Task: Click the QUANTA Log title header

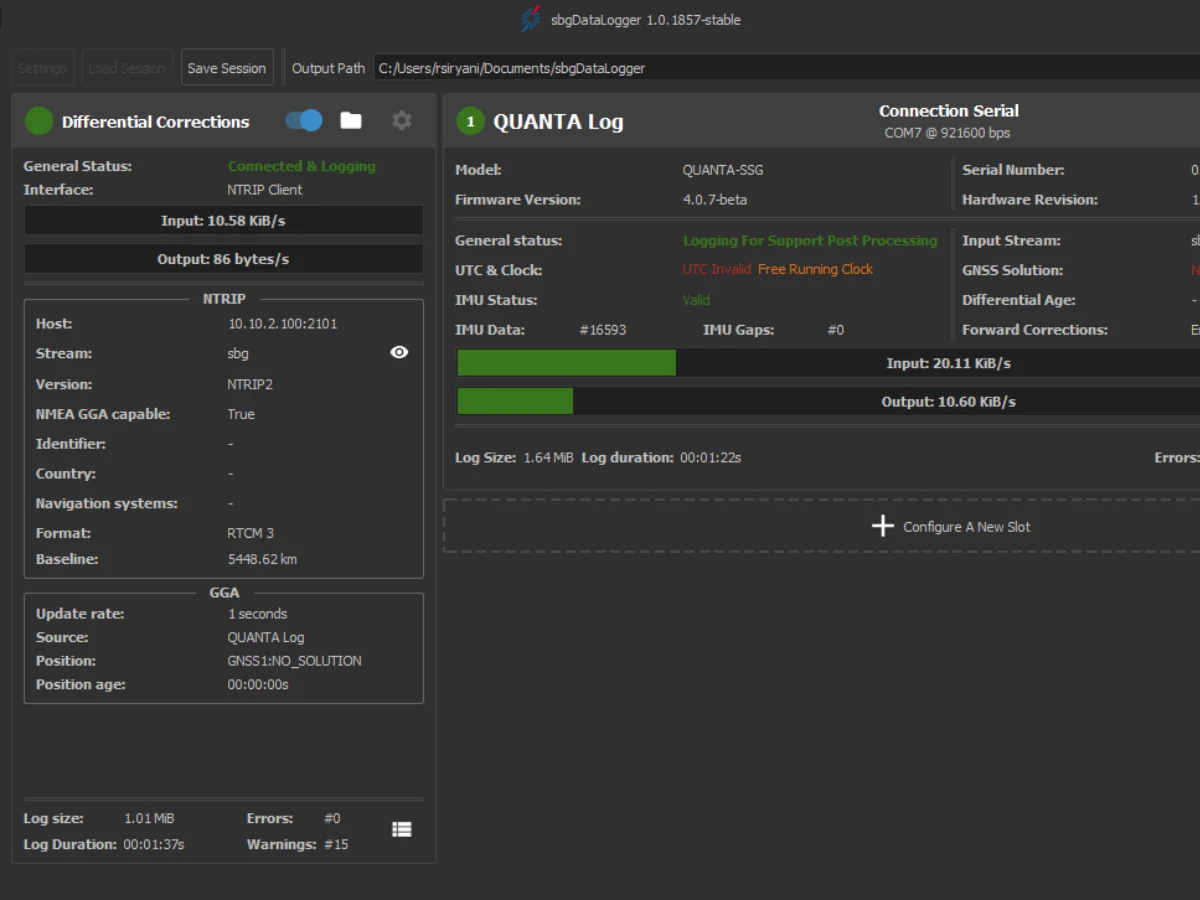Action: click(558, 122)
